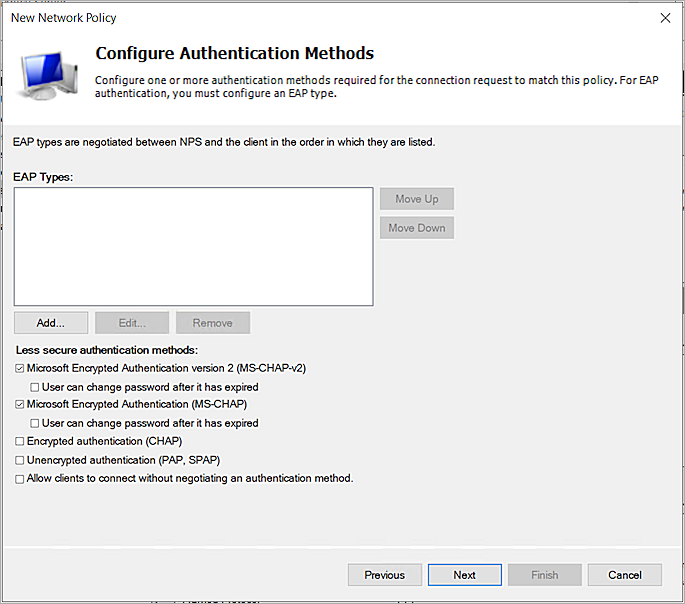This screenshot has width=685, height=604.
Task: Close the New Network Policy dialog
Action: click(665, 17)
